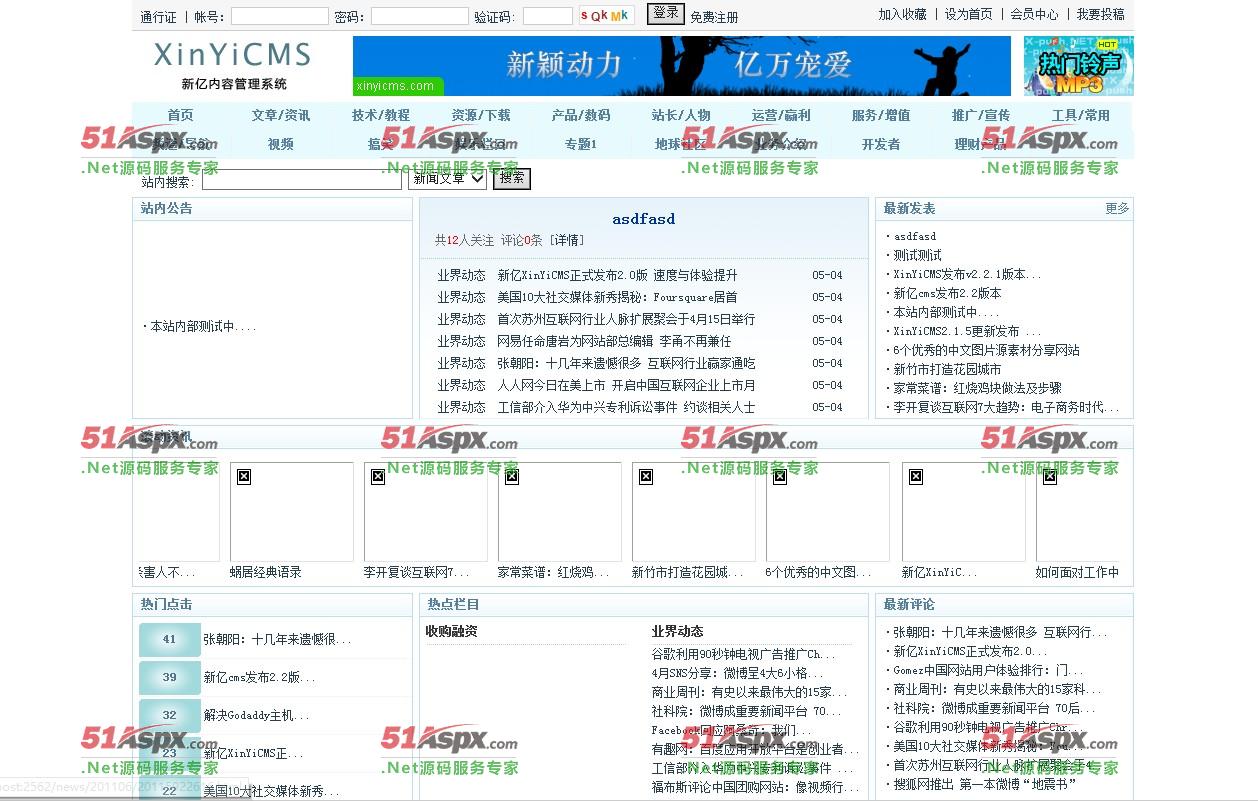This screenshot has height=801, width=1258.
Task: Open 推广/宣传 navigation menu item
Action: 981,115
